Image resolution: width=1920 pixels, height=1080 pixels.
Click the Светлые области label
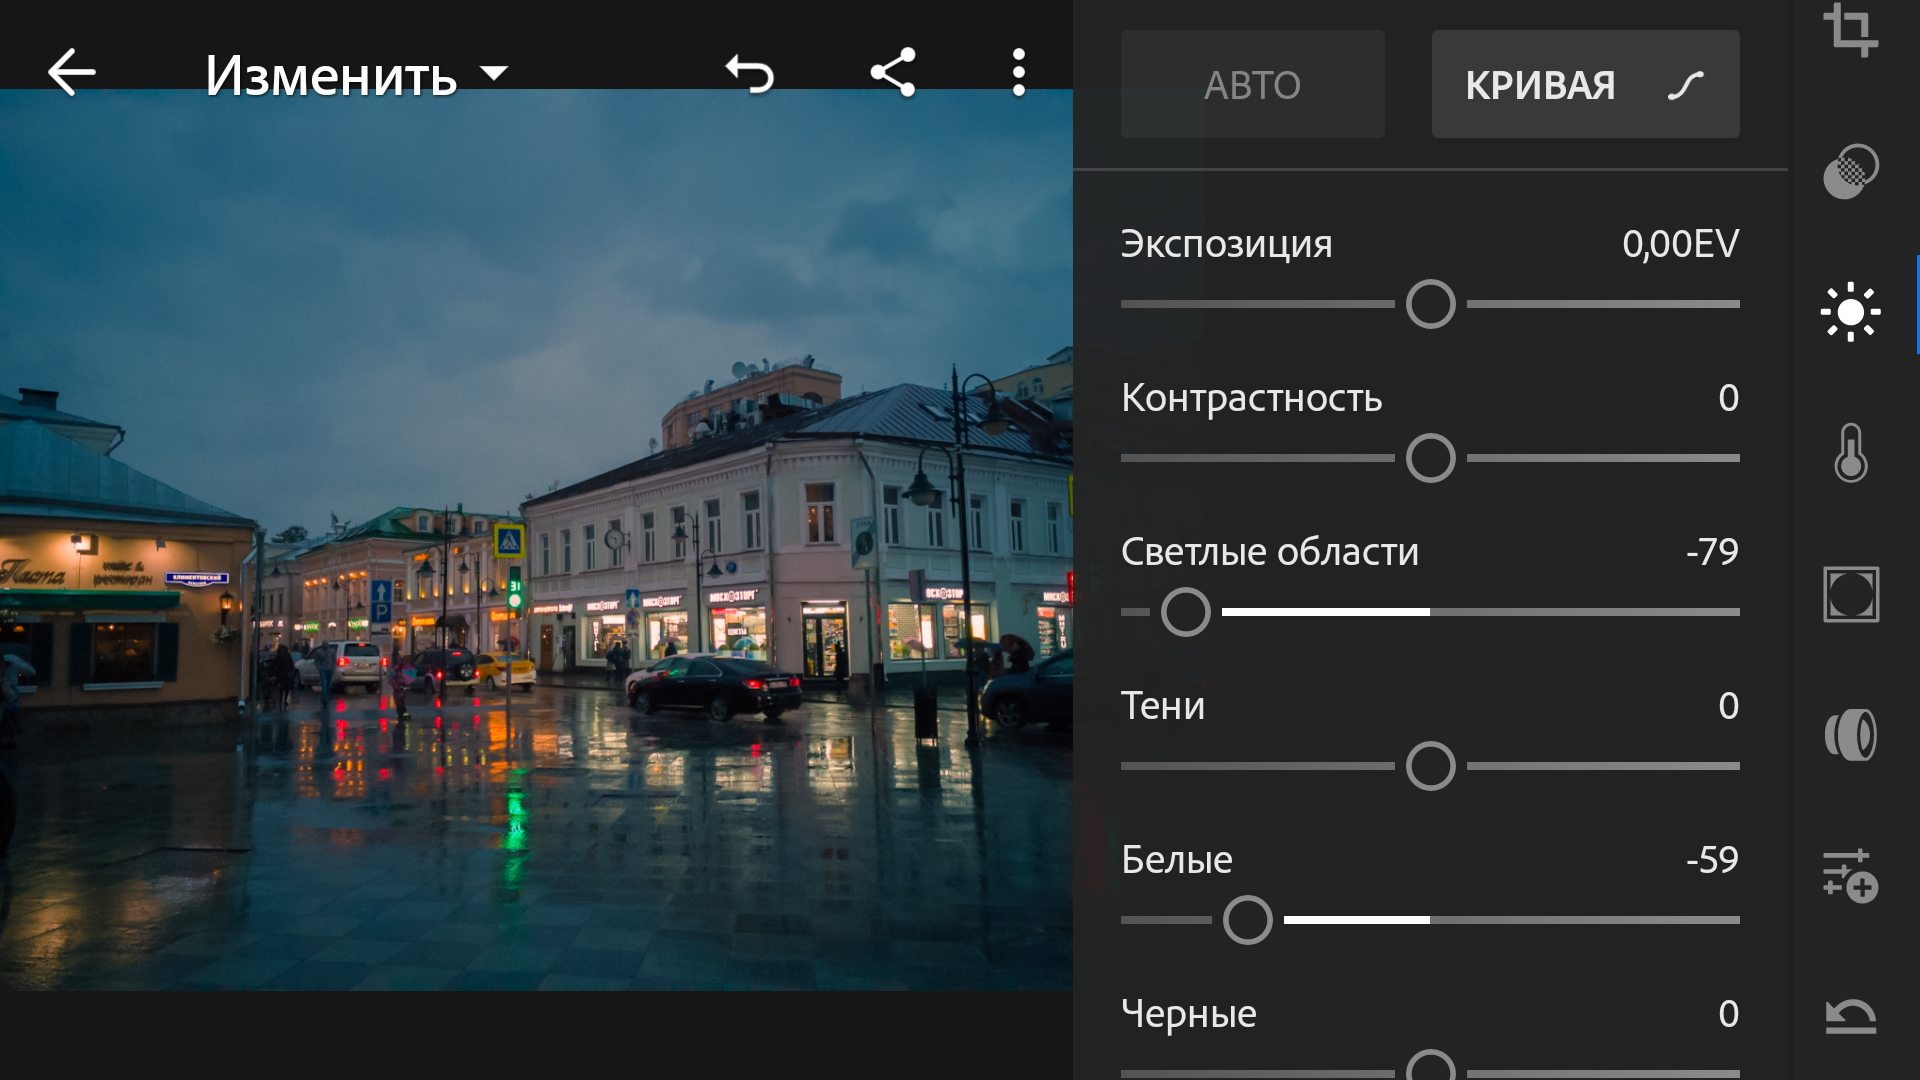pyautogui.click(x=1269, y=552)
